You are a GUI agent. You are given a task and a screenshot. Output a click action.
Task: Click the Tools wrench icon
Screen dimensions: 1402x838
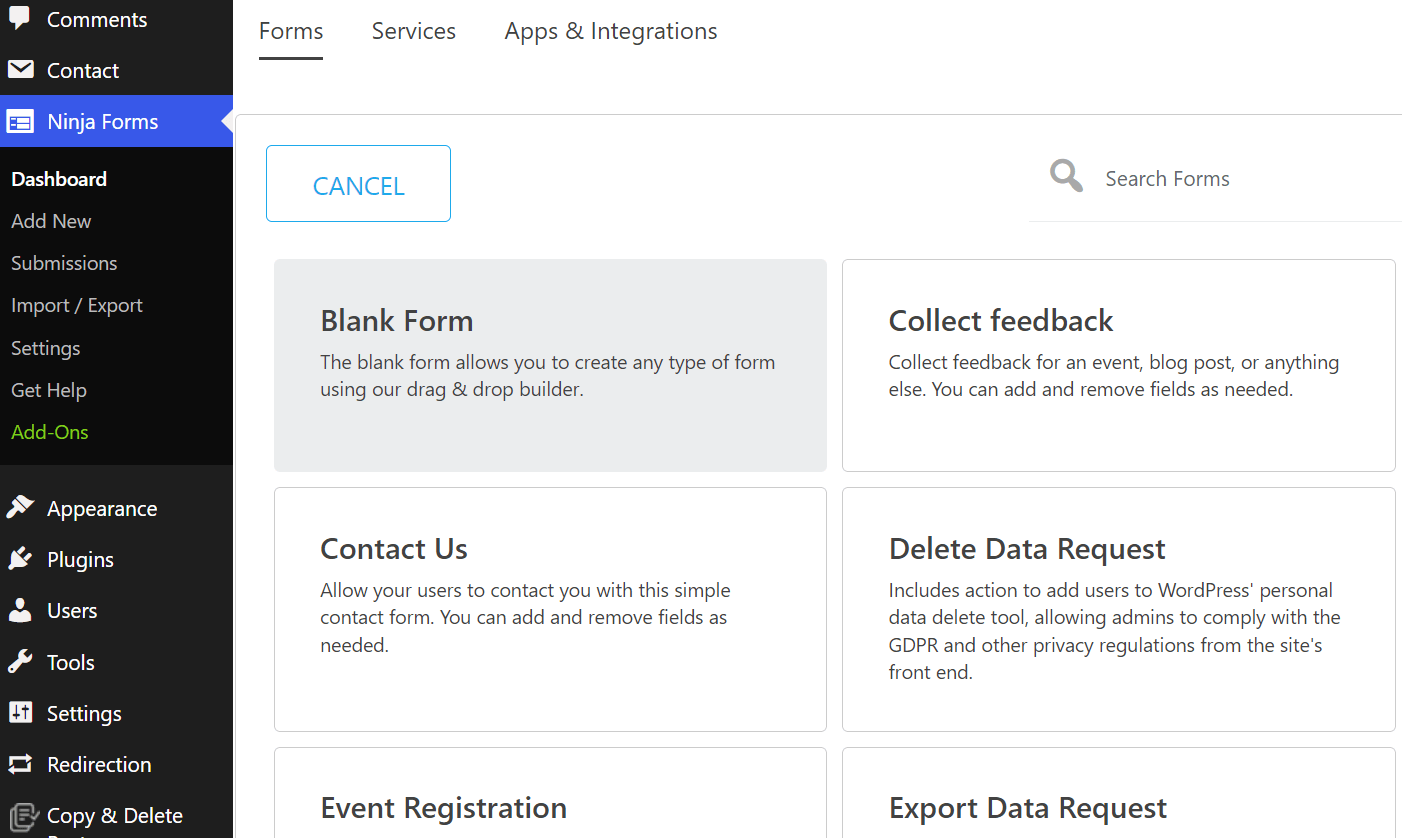pos(20,662)
